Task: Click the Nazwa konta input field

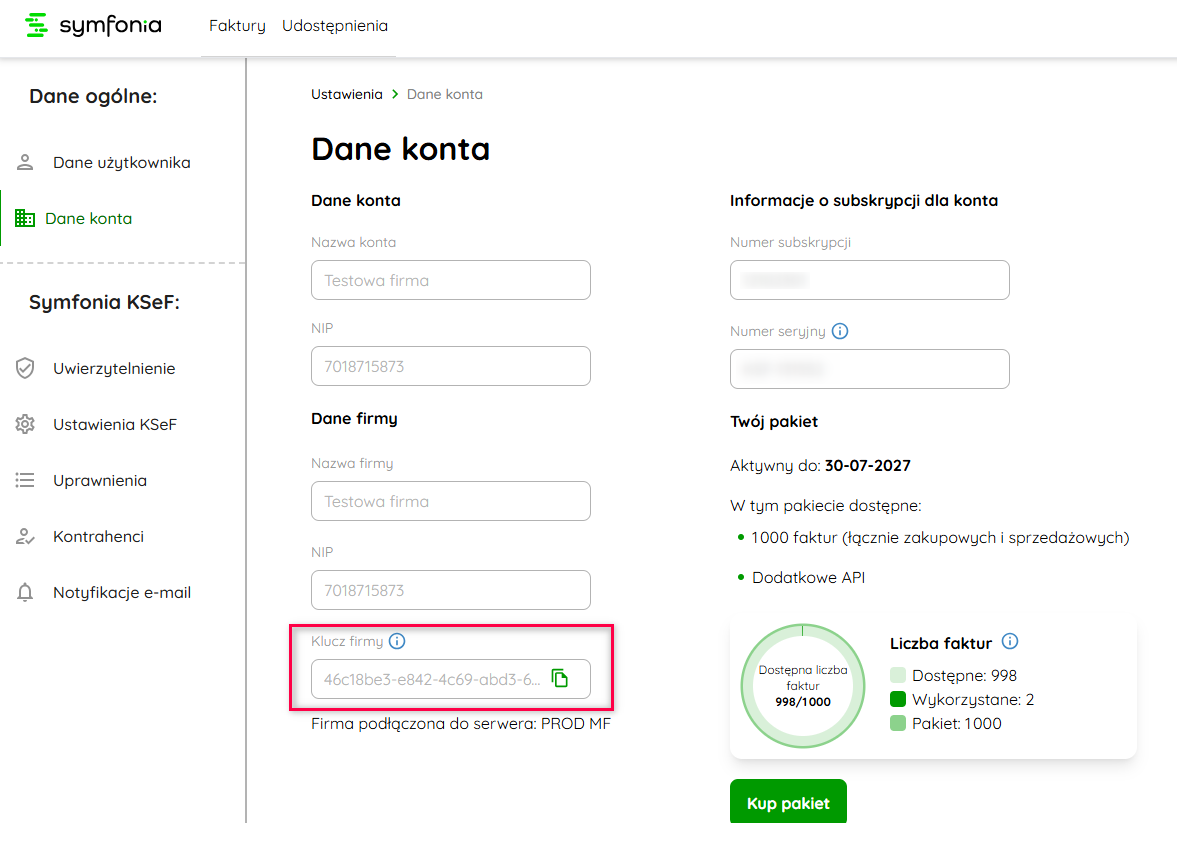Action: tap(450, 280)
